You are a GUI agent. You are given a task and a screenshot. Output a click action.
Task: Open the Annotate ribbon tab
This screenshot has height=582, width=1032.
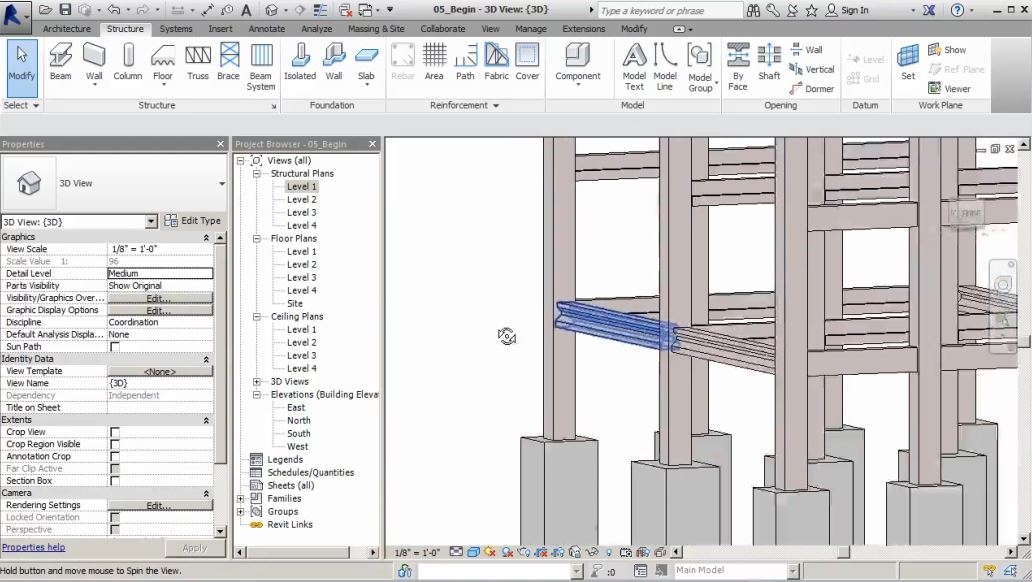click(x=267, y=29)
